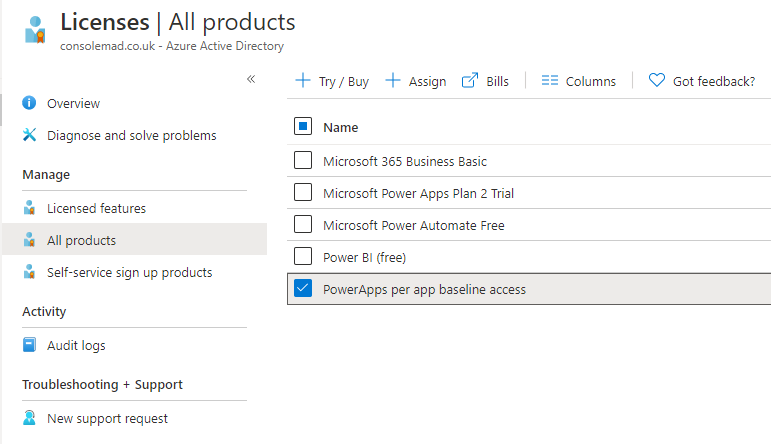Click consolemad.co.uk - Azure Active Directory subtitle
The height and width of the screenshot is (444, 771).
[172, 46]
